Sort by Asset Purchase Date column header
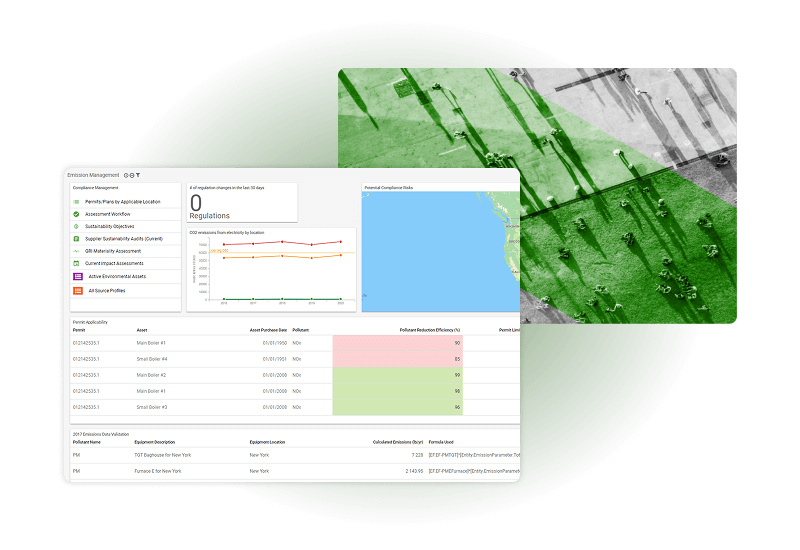800x550 pixels. tap(268, 328)
